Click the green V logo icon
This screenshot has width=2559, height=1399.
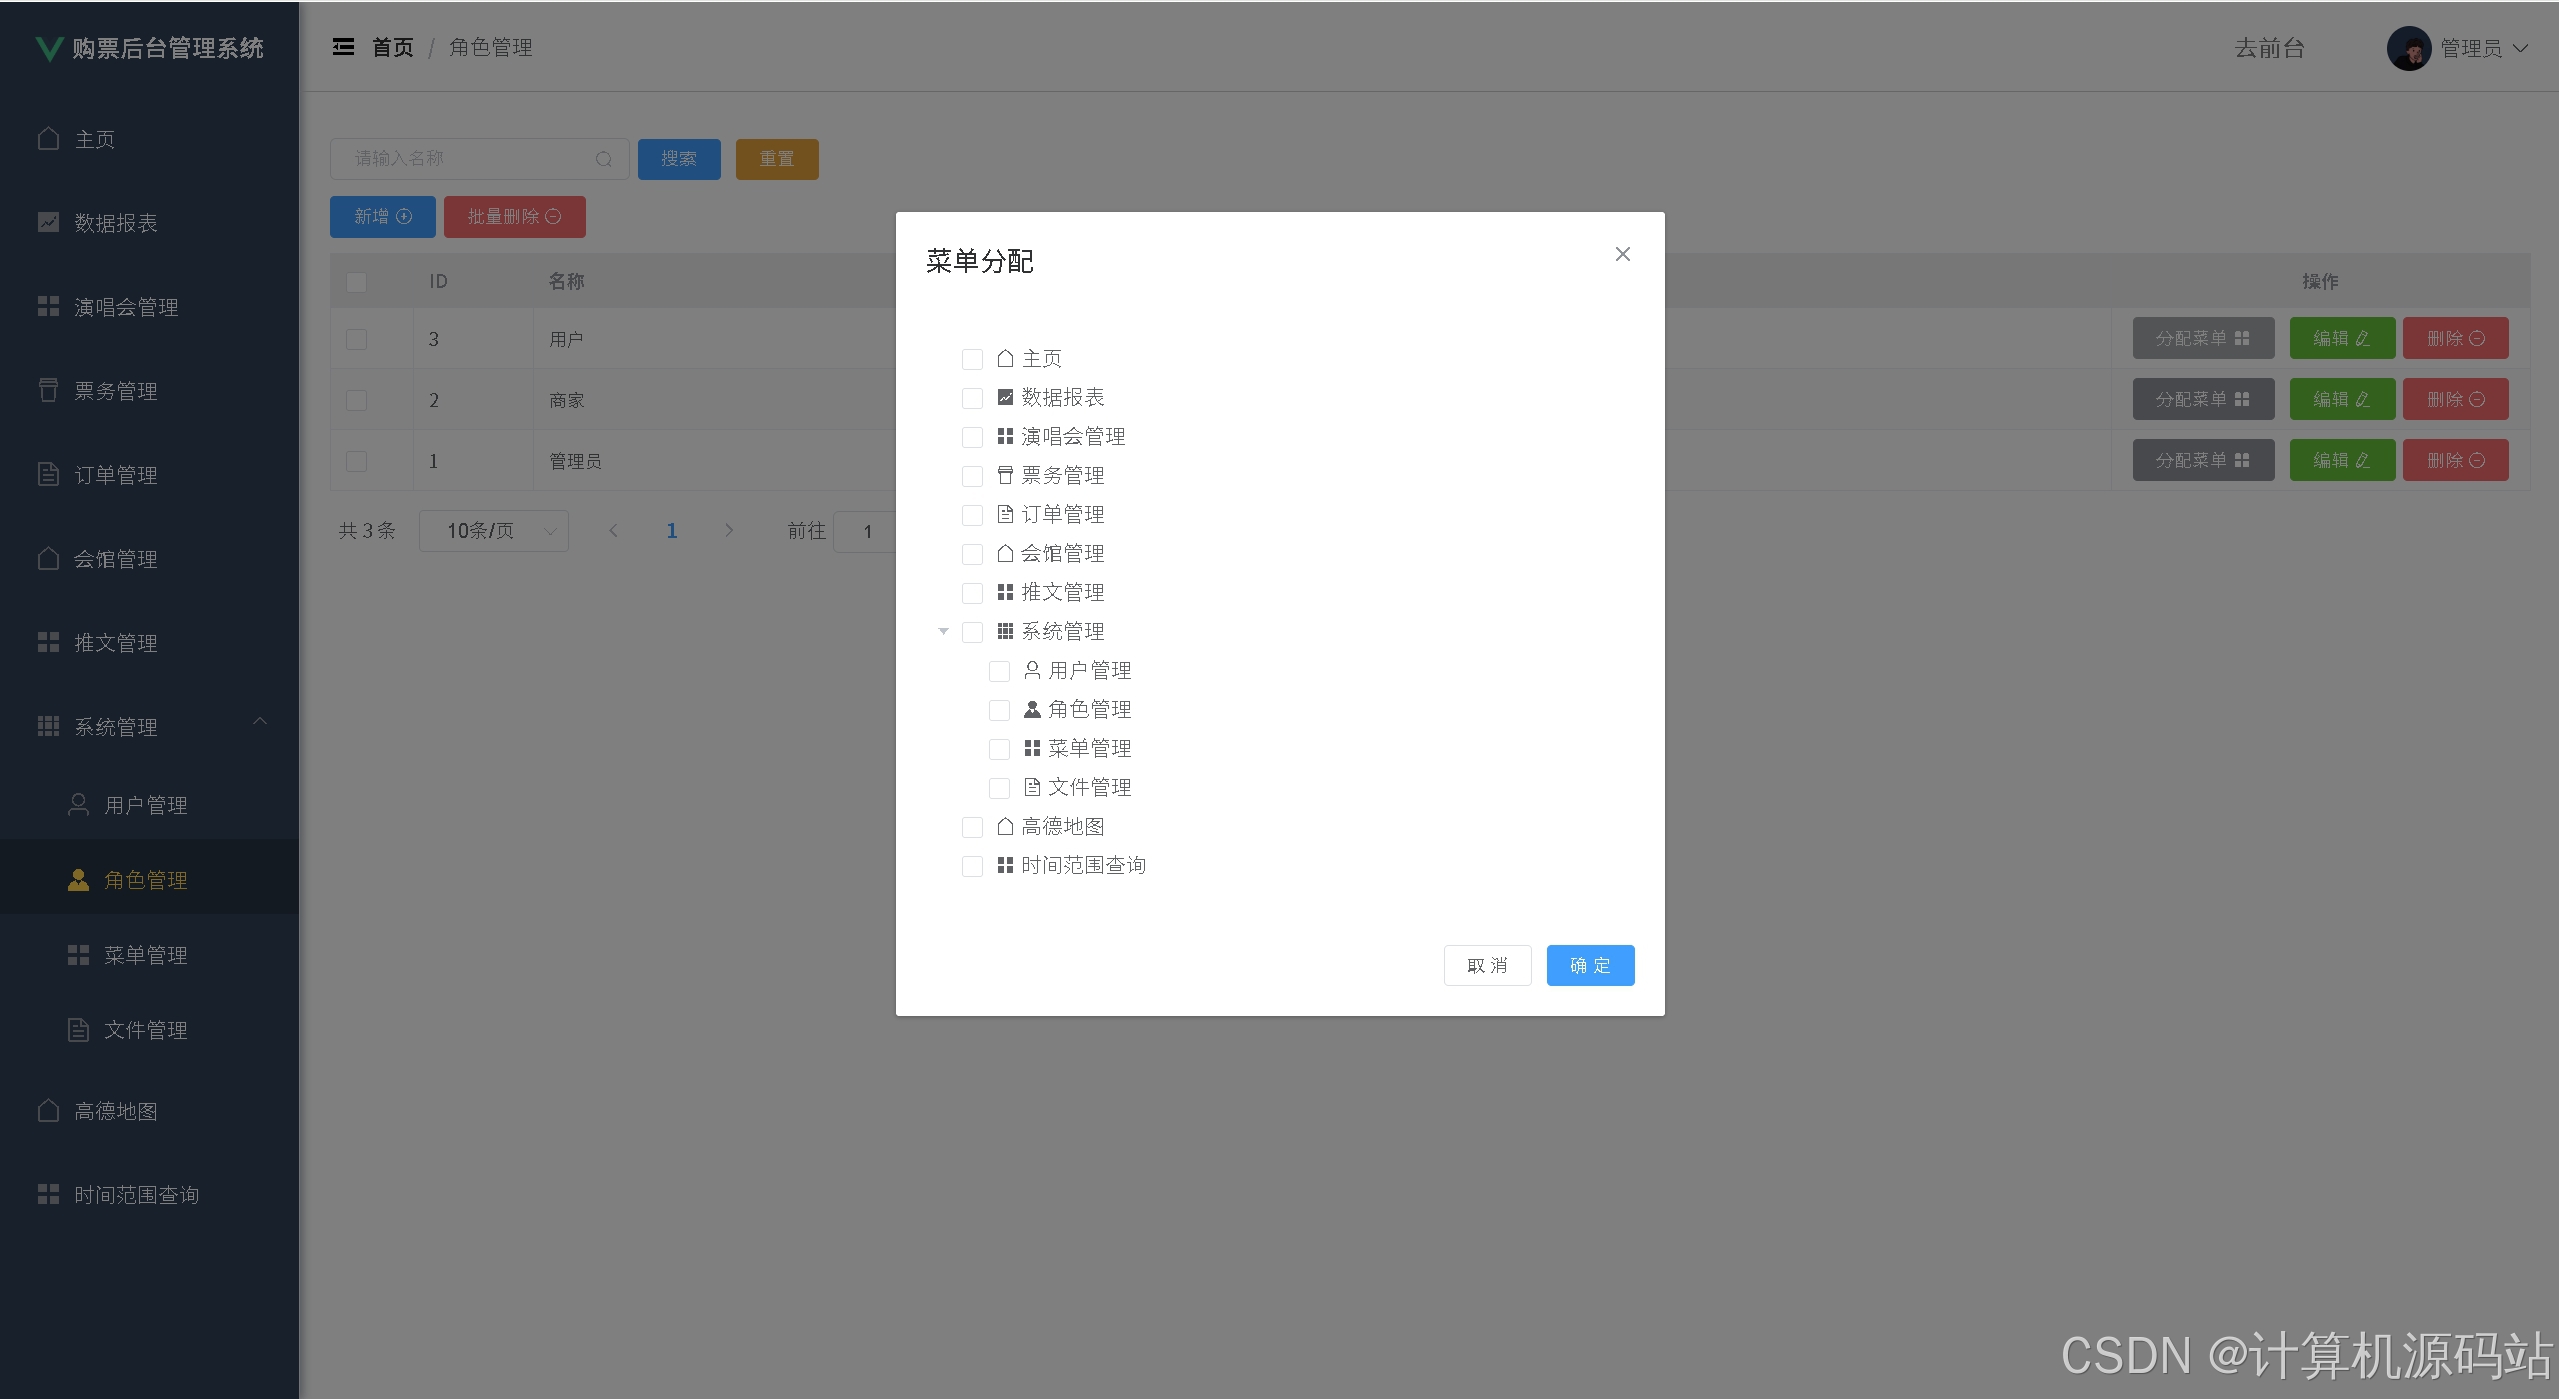(x=49, y=49)
